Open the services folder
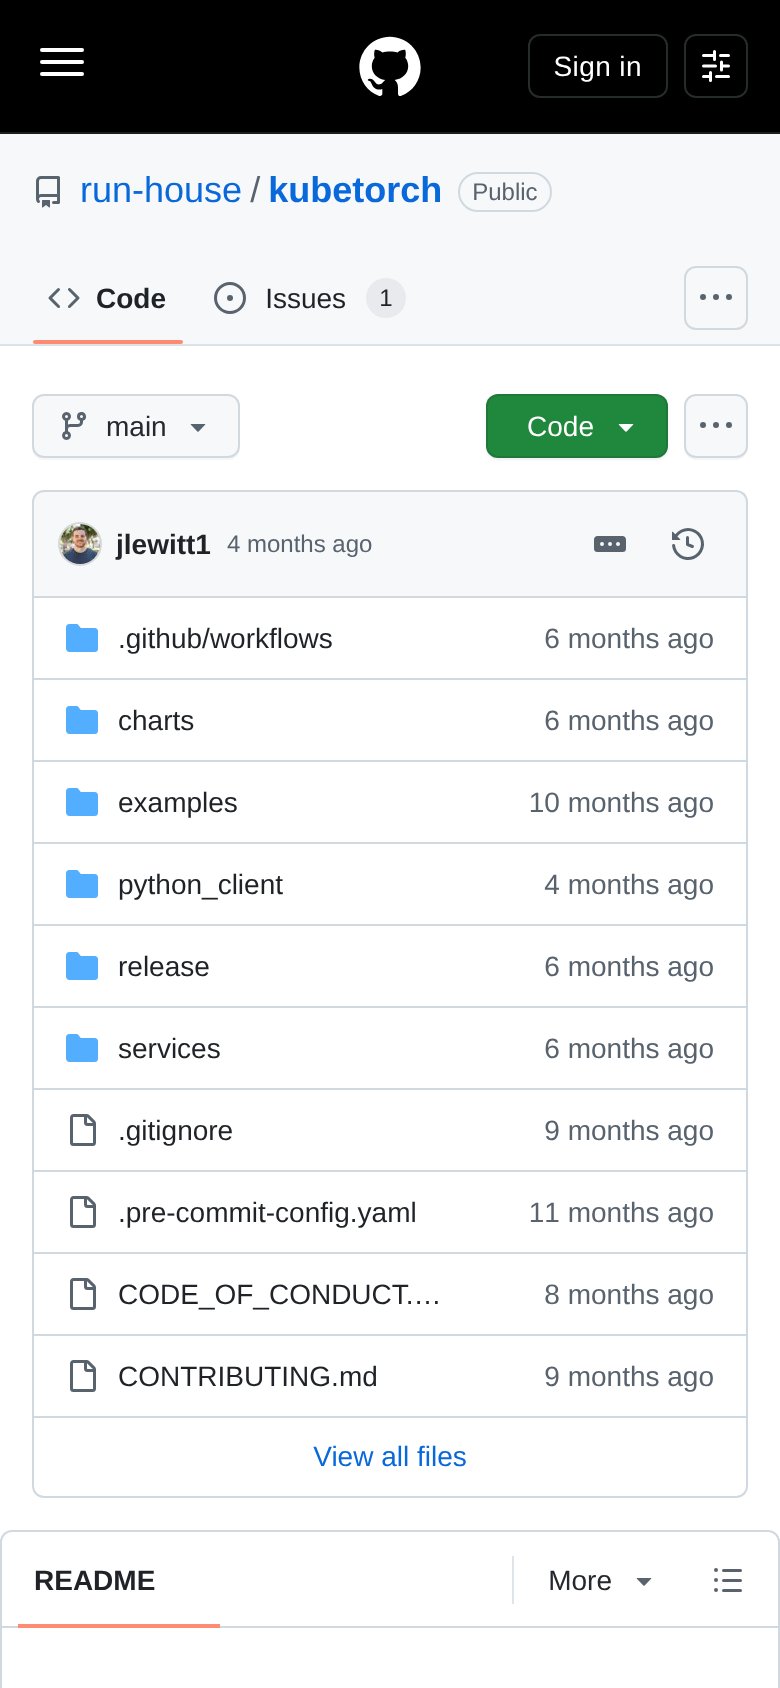Screen dimensions: 780x1688 (169, 1048)
